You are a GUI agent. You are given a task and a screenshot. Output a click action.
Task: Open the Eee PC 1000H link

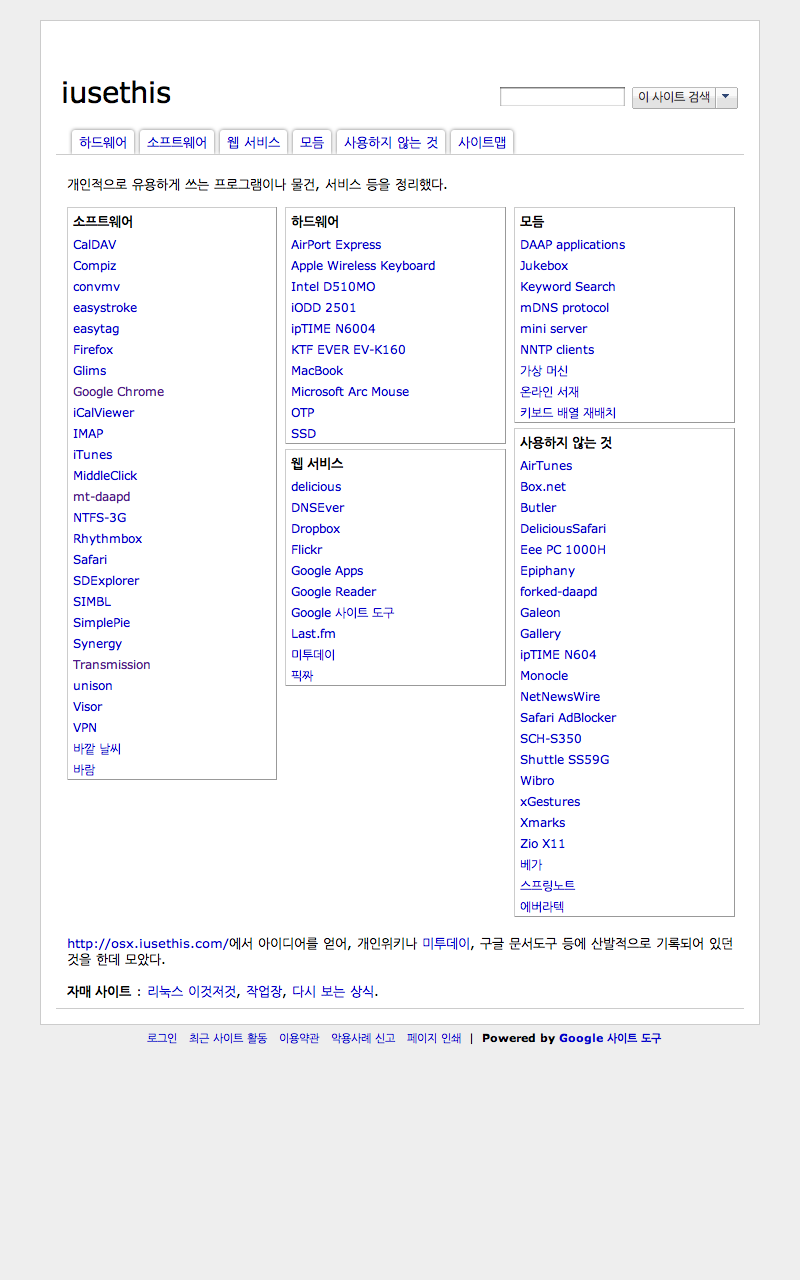563,550
